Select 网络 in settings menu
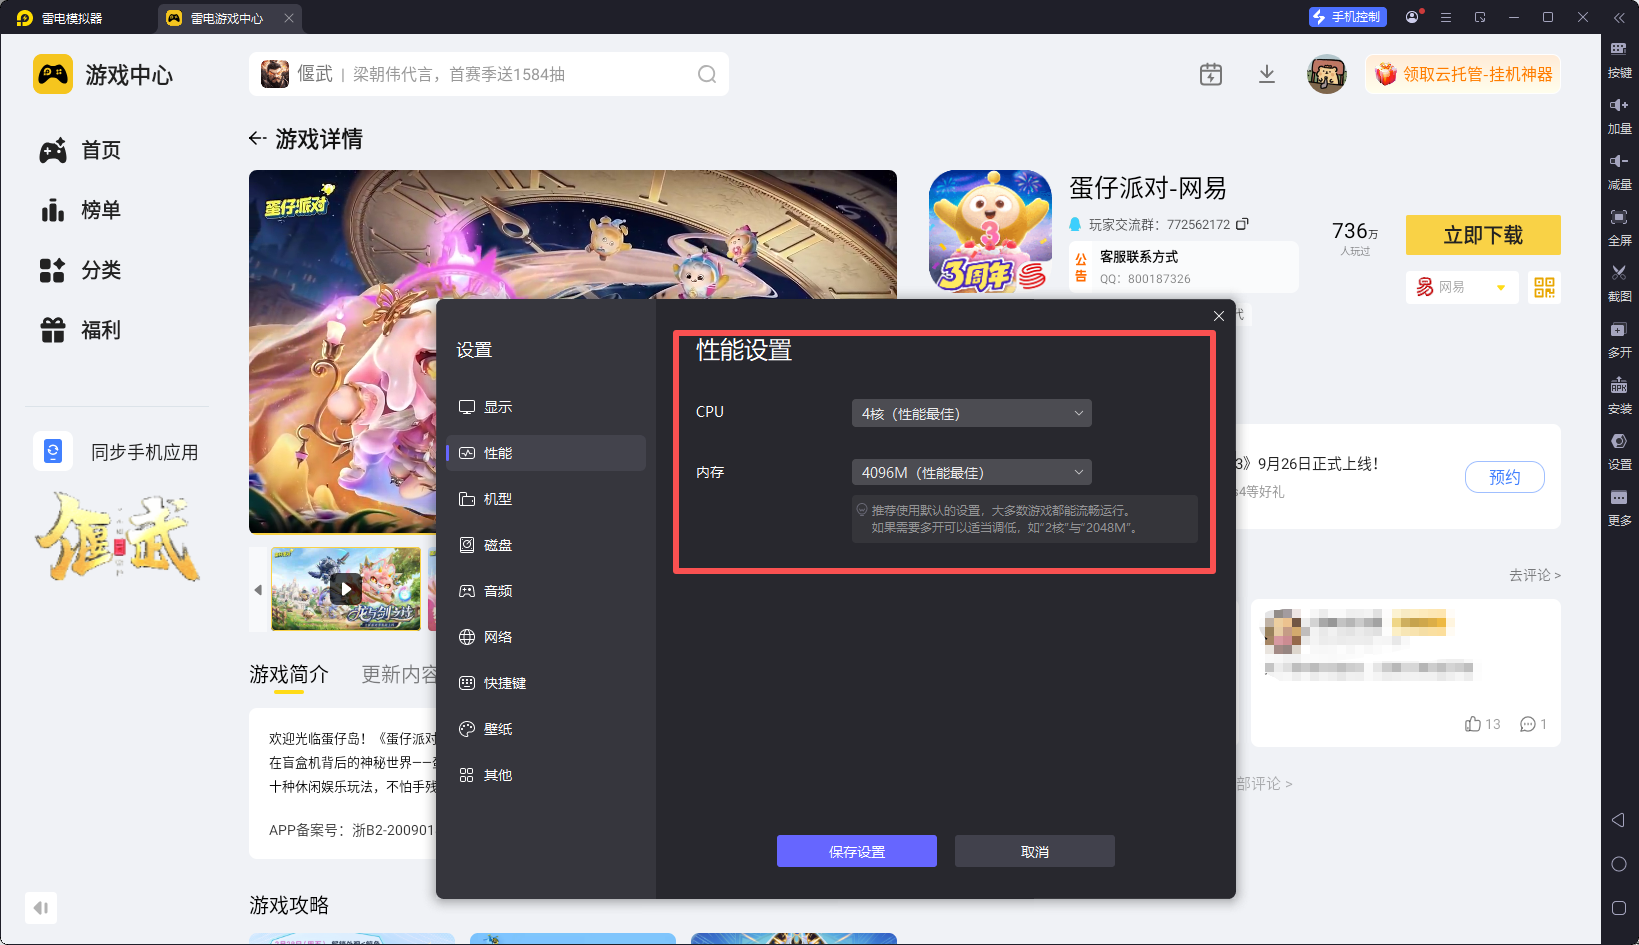The height and width of the screenshot is (945, 1639). 545,637
